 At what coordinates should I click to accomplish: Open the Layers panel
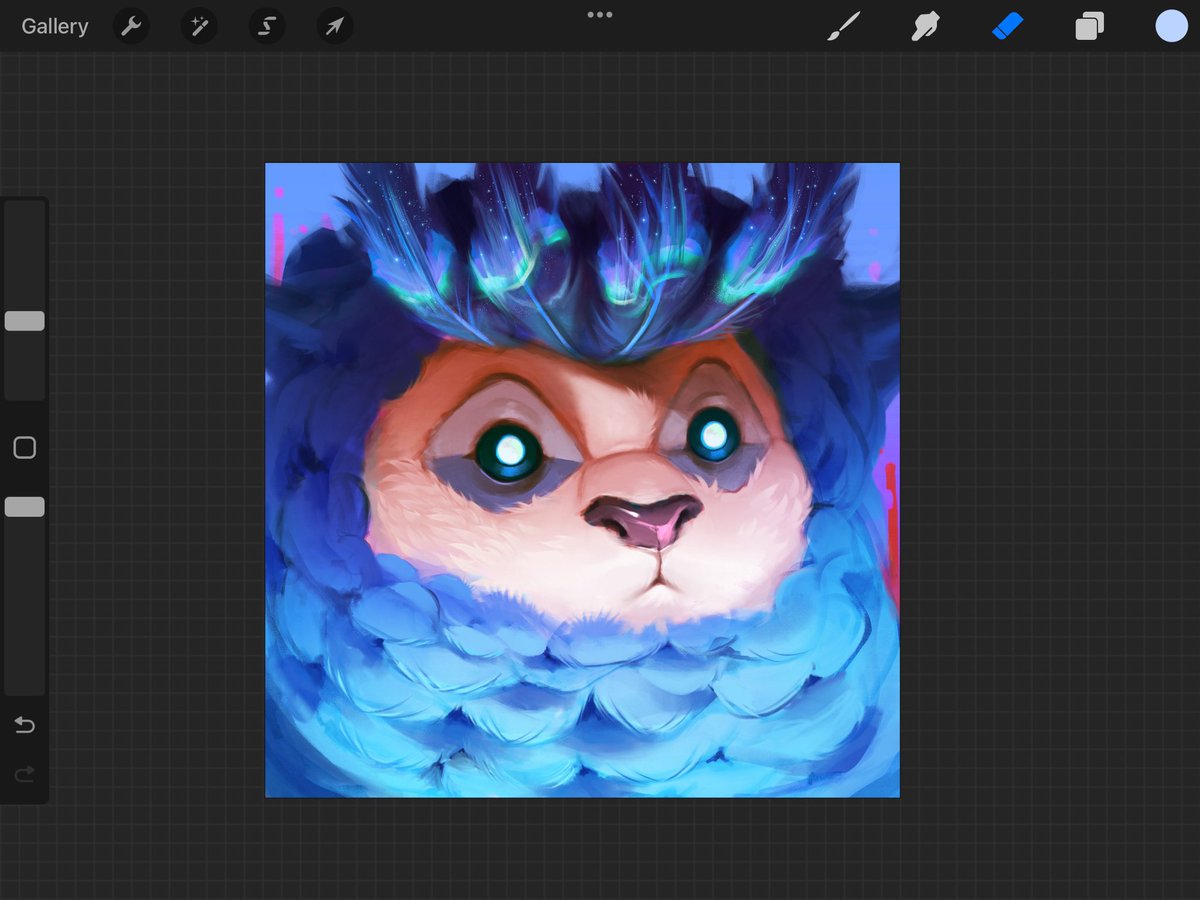1090,26
